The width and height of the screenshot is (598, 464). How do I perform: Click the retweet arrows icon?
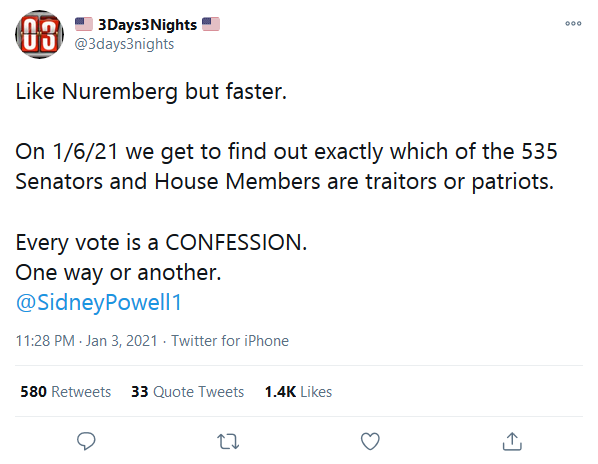click(x=228, y=442)
